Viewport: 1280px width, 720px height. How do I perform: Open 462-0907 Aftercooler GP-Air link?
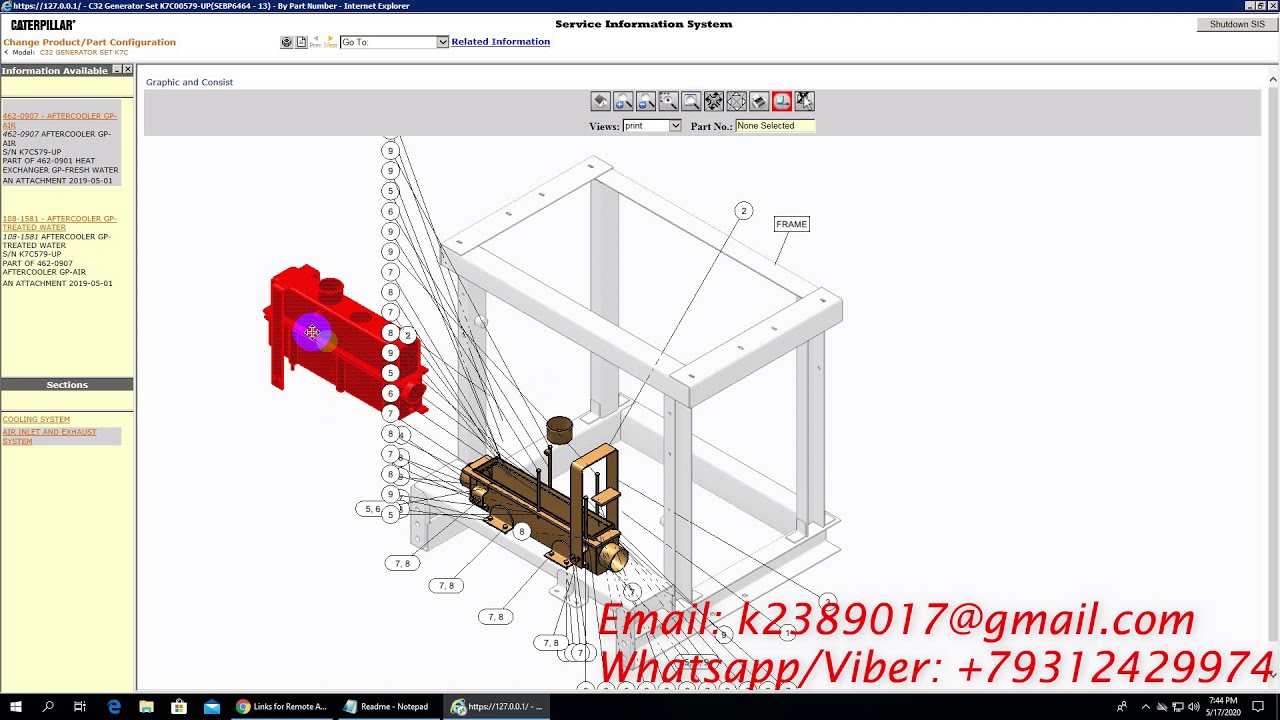coord(59,120)
